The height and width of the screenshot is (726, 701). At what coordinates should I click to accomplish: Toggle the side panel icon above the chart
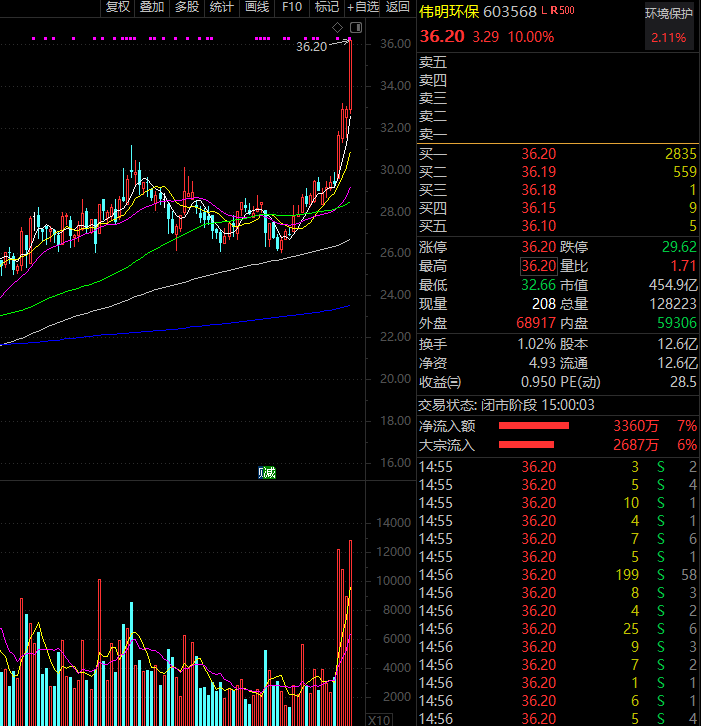click(354, 25)
